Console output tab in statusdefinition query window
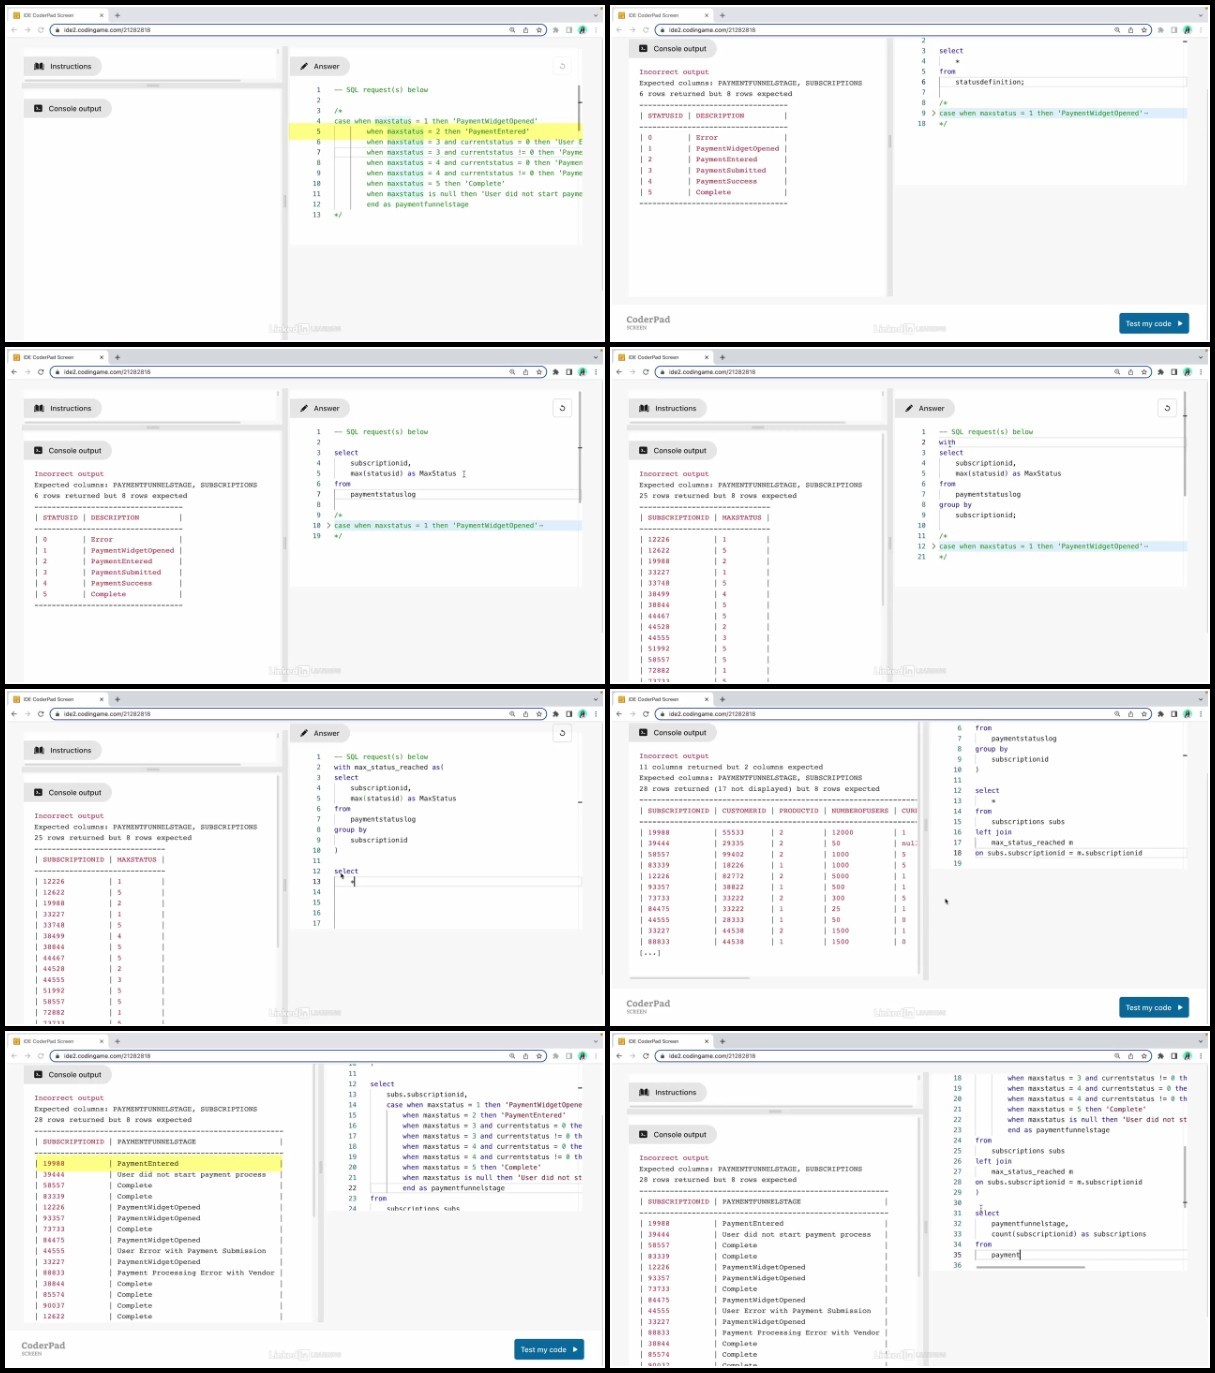 [672, 48]
